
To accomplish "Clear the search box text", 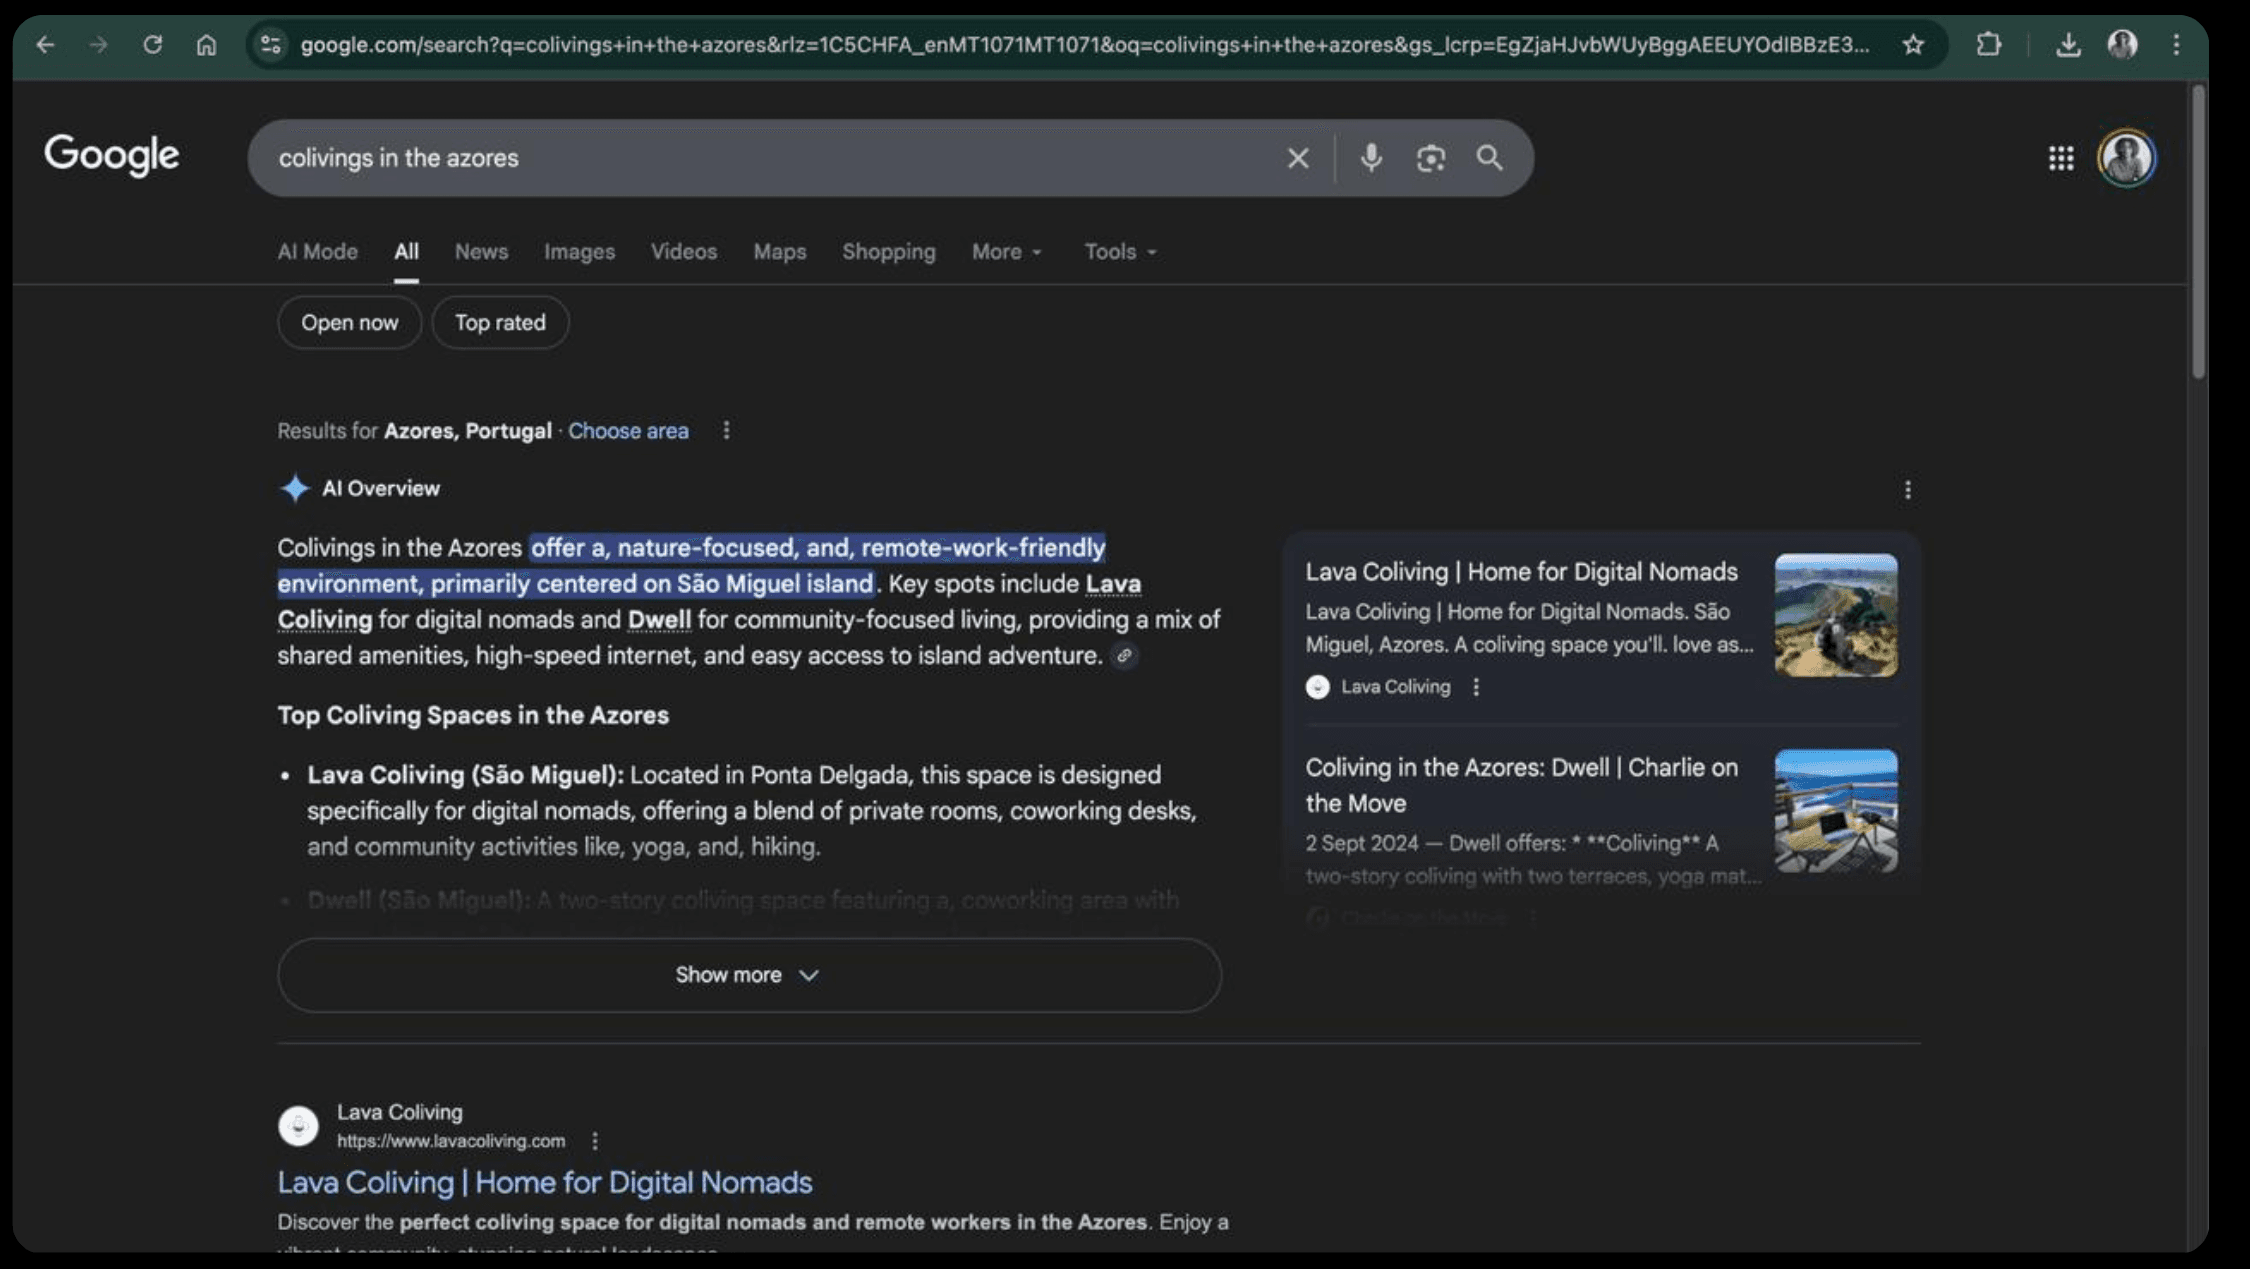I will (1297, 158).
